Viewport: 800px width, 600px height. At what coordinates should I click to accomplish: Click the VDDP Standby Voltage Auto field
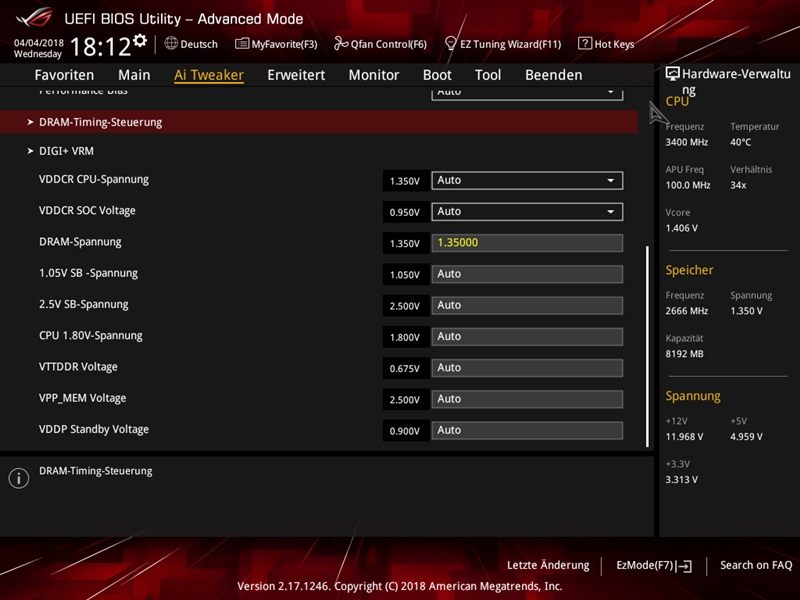(x=527, y=430)
